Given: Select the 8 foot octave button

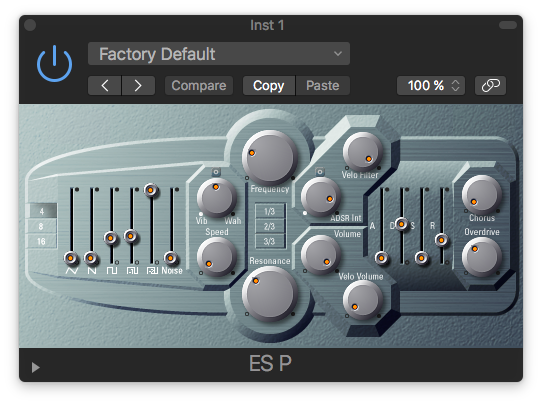Looking at the screenshot, I should (x=41, y=226).
